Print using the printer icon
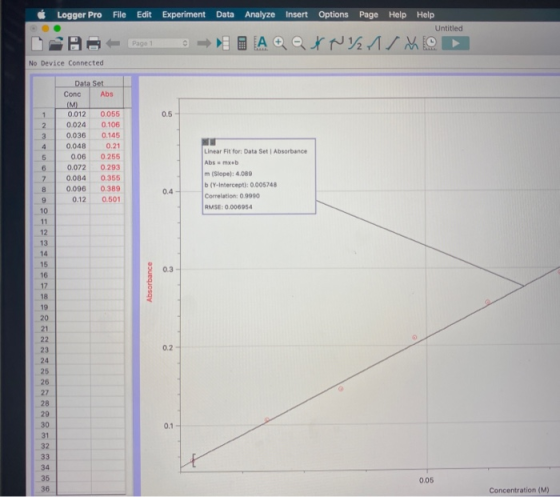 (x=94, y=44)
